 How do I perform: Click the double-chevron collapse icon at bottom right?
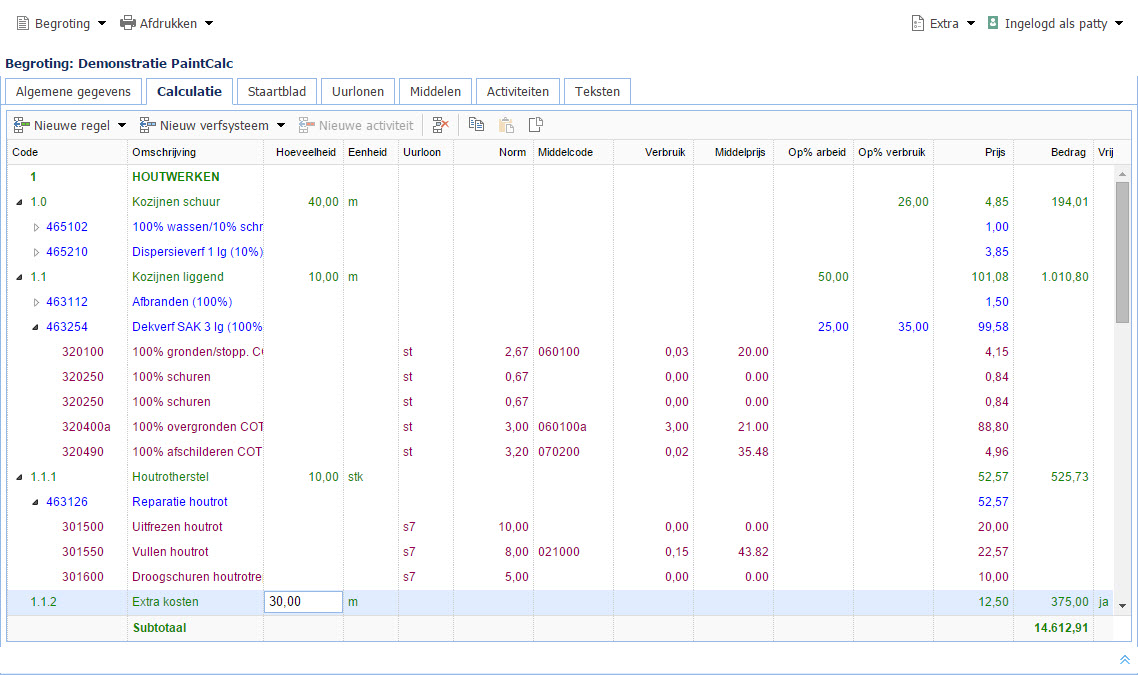click(1124, 660)
